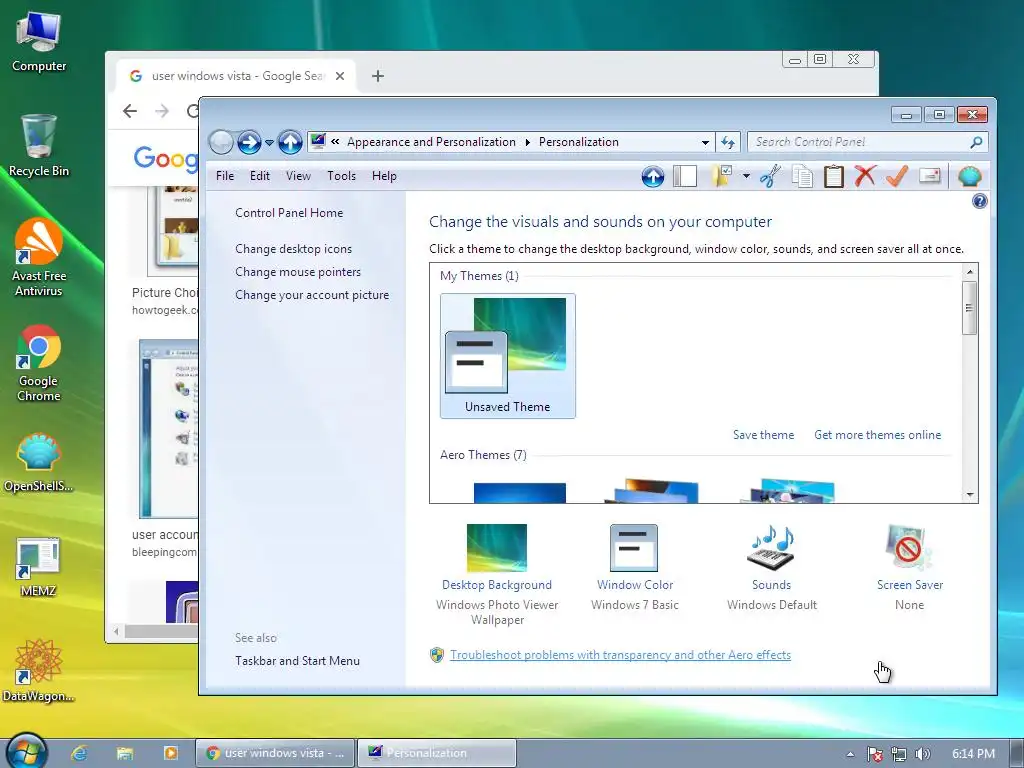
Task: Click the blue Help question mark icon
Action: pos(979,201)
